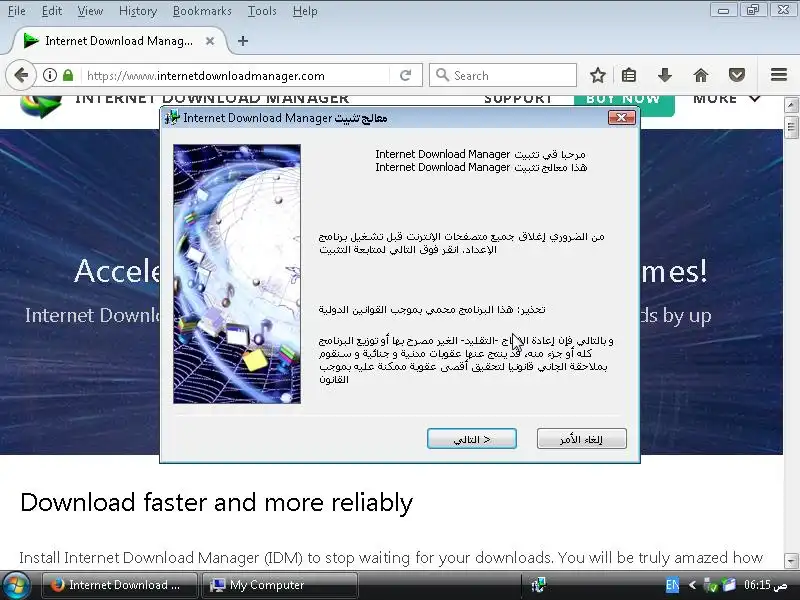The height and width of the screenshot is (600, 800).
Task: Click the network tray icon
Action: (x=710, y=585)
